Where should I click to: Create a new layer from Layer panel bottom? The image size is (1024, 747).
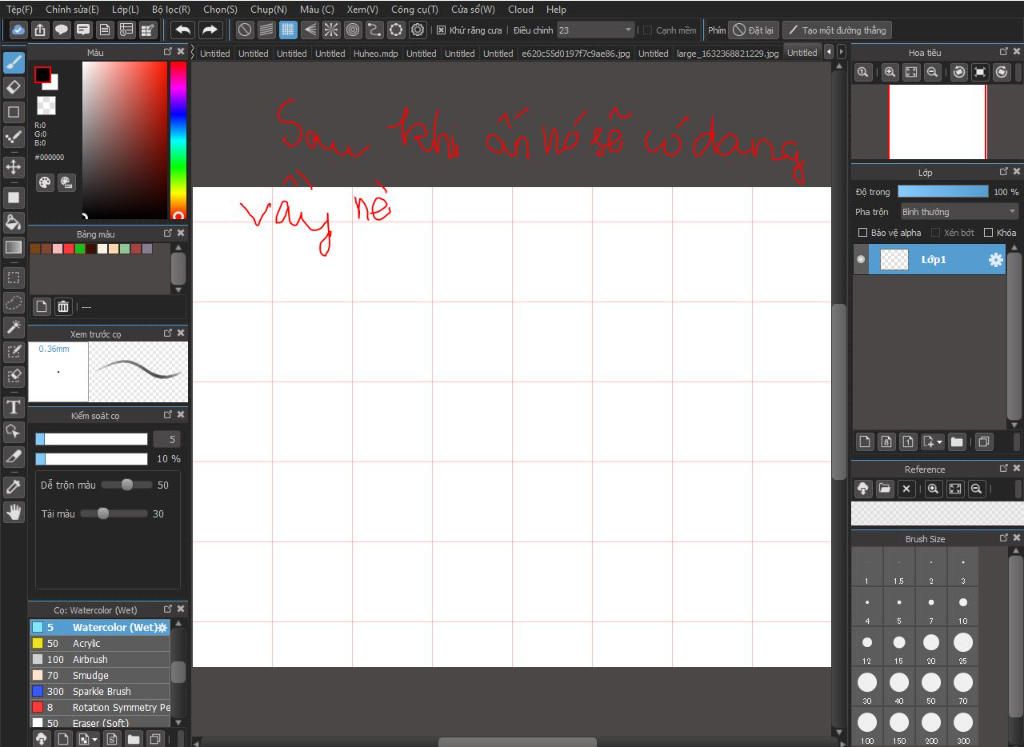click(x=865, y=442)
